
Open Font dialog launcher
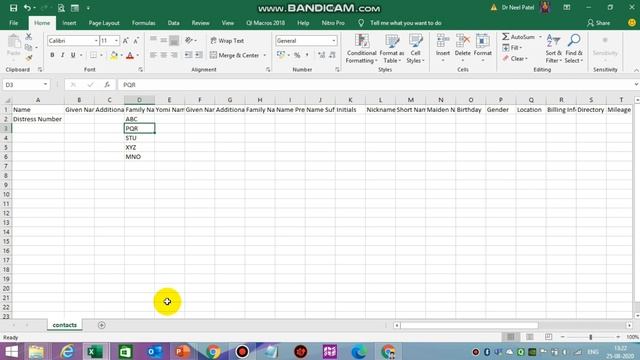point(140,70)
